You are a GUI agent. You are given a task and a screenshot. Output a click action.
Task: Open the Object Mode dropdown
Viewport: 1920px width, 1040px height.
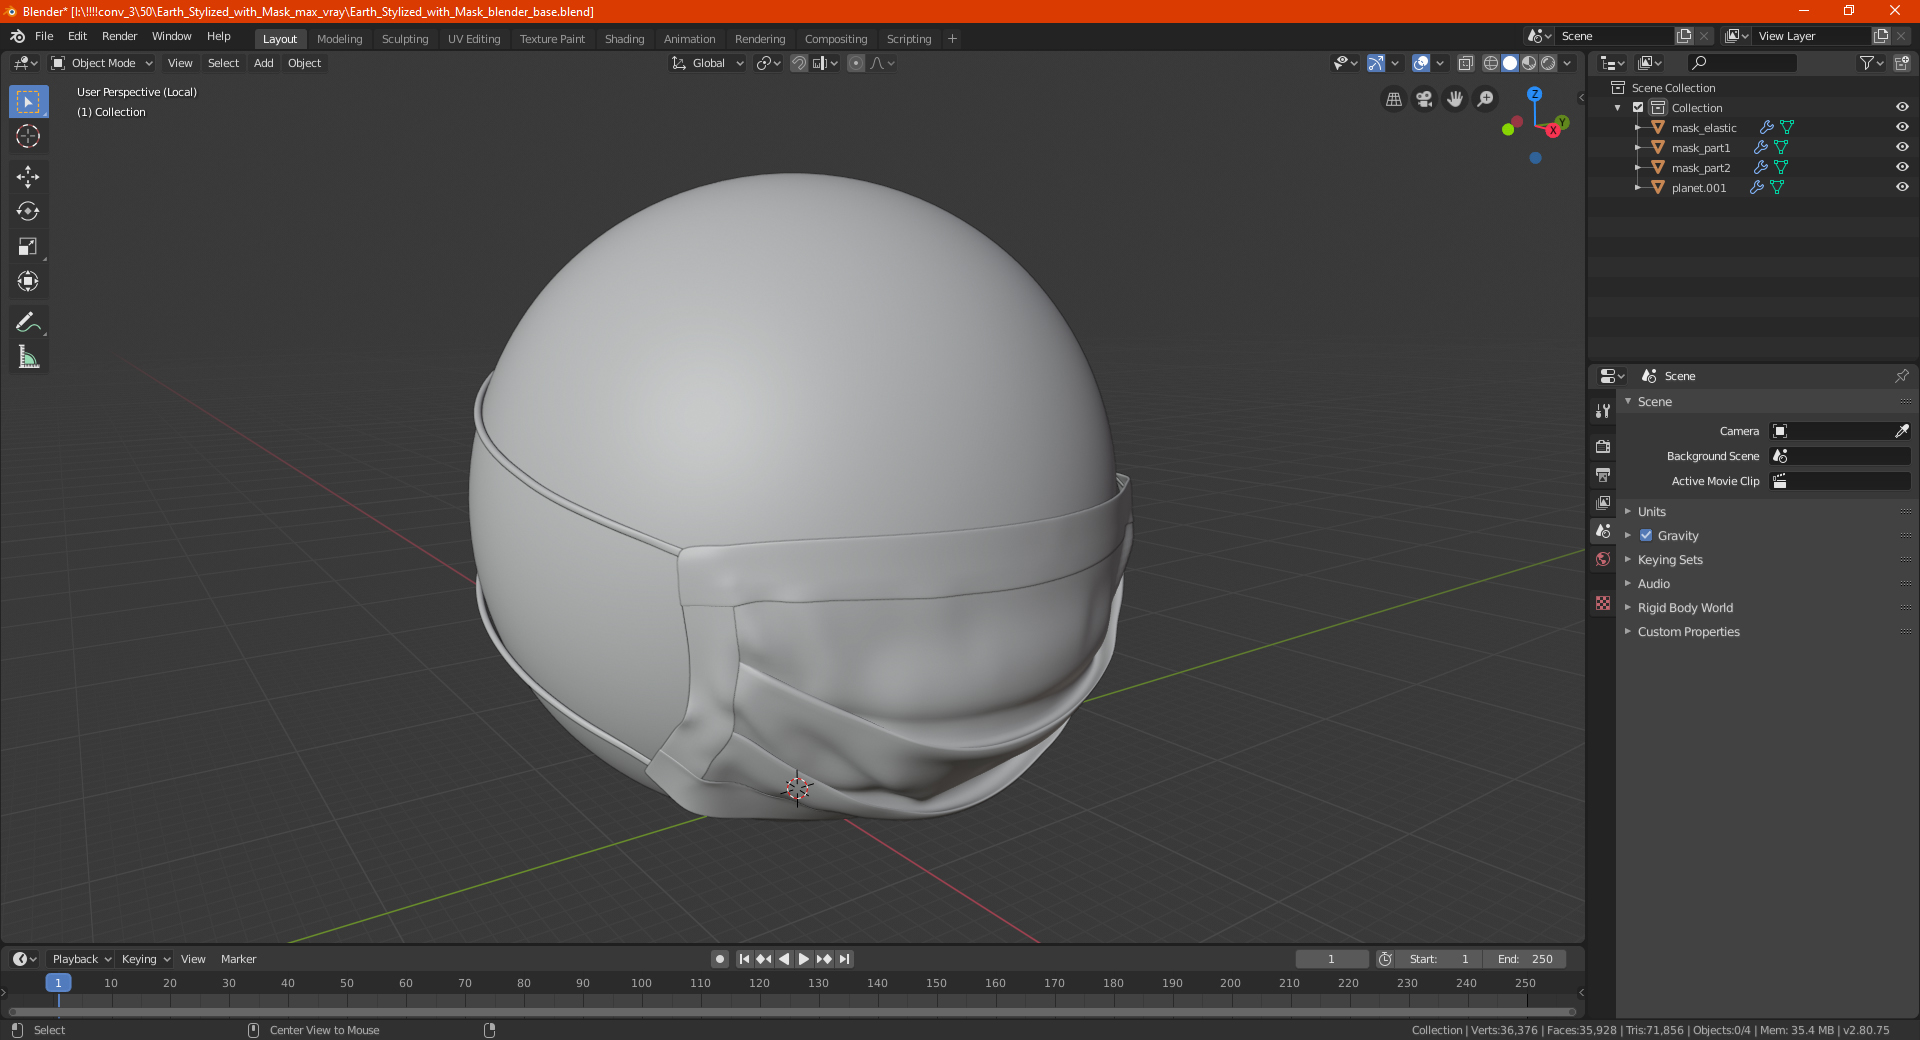(x=102, y=63)
